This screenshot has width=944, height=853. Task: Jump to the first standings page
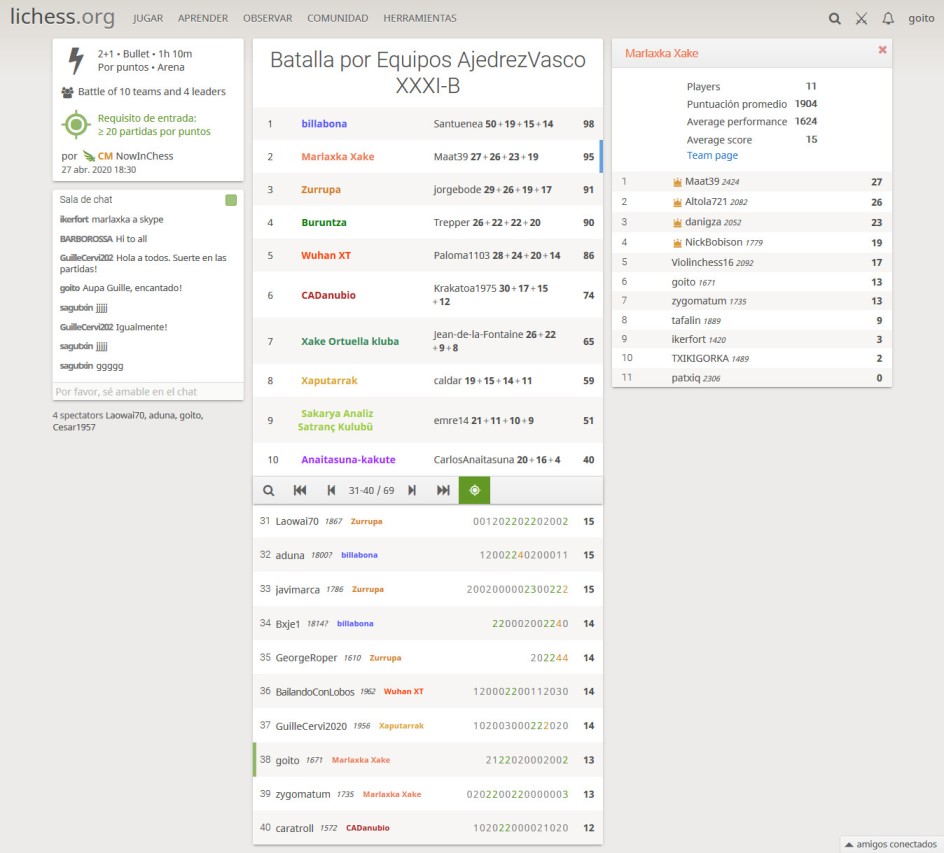(x=299, y=490)
